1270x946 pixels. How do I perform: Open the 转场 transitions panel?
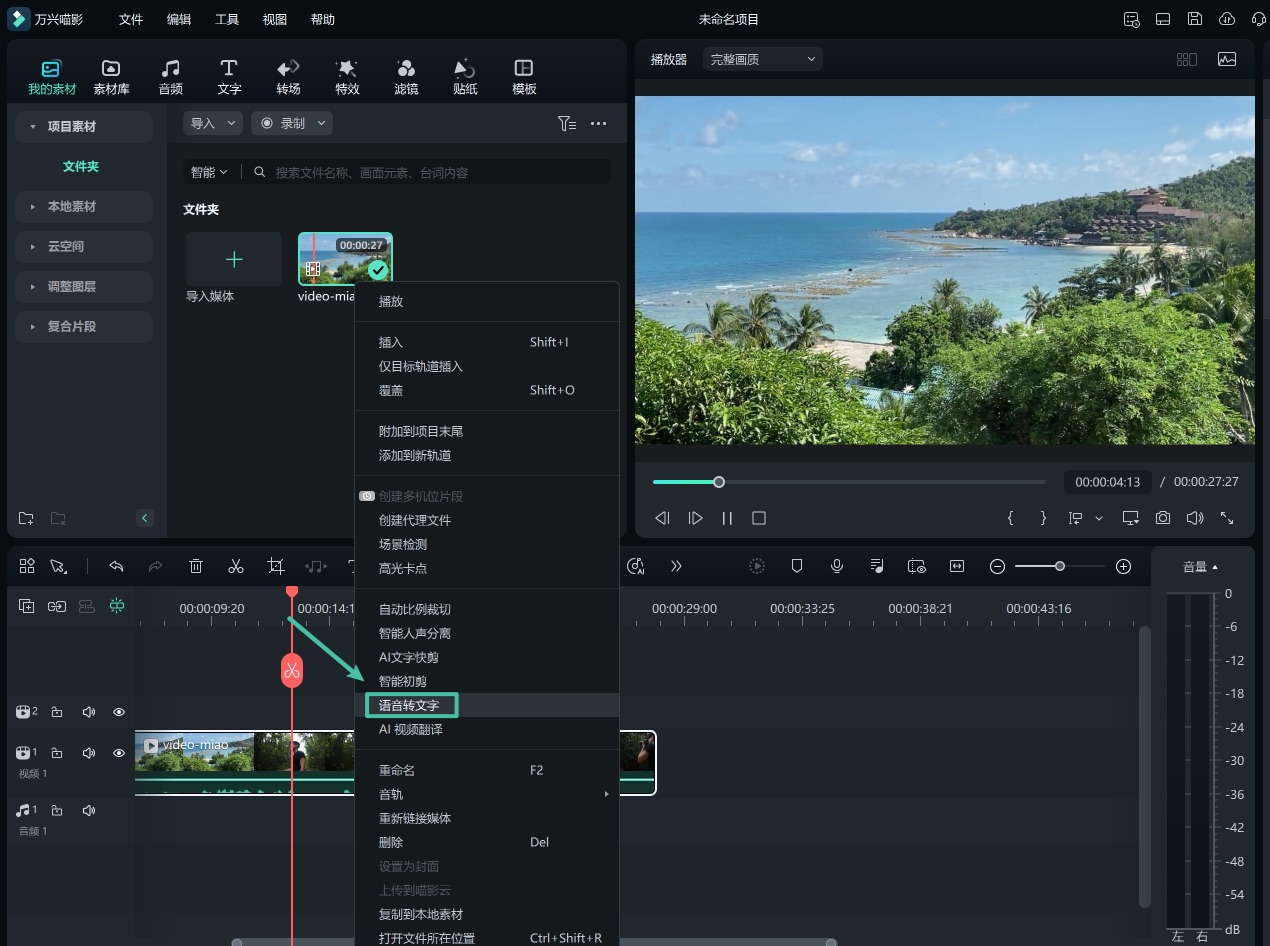coord(288,77)
